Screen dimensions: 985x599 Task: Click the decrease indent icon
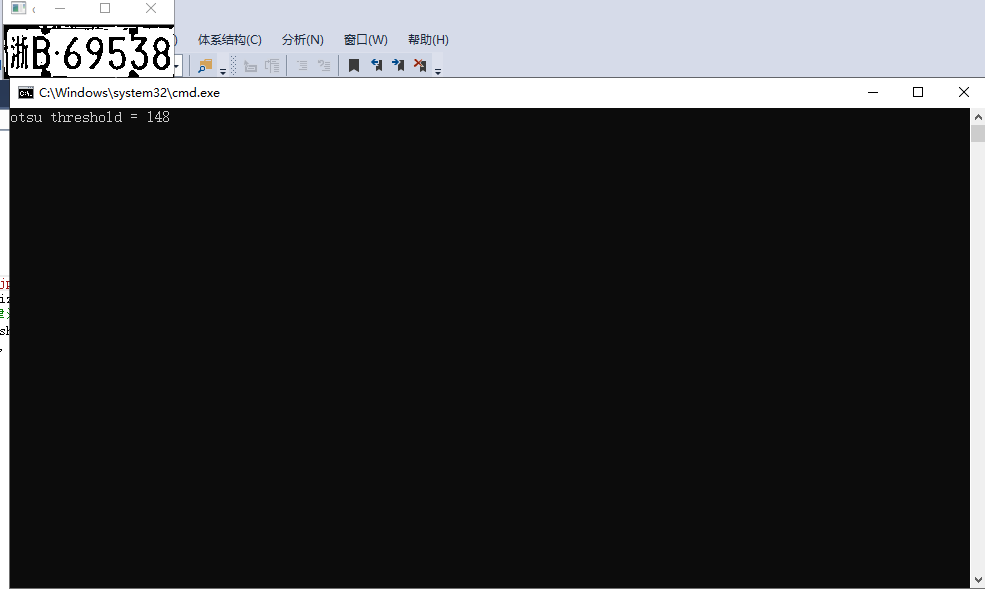coord(250,65)
